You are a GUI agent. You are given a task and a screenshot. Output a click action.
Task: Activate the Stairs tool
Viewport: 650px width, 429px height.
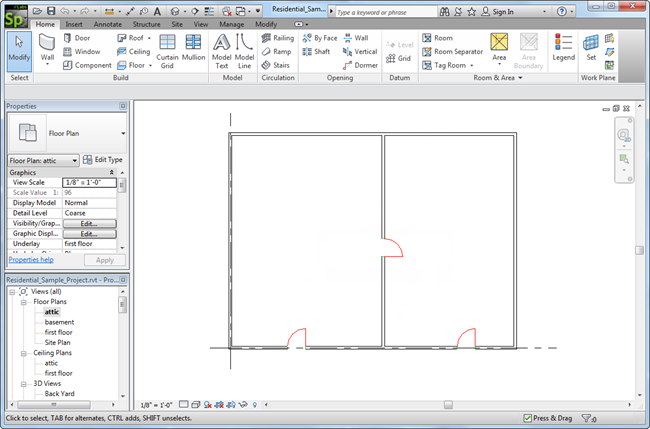click(x=274, y=65)
